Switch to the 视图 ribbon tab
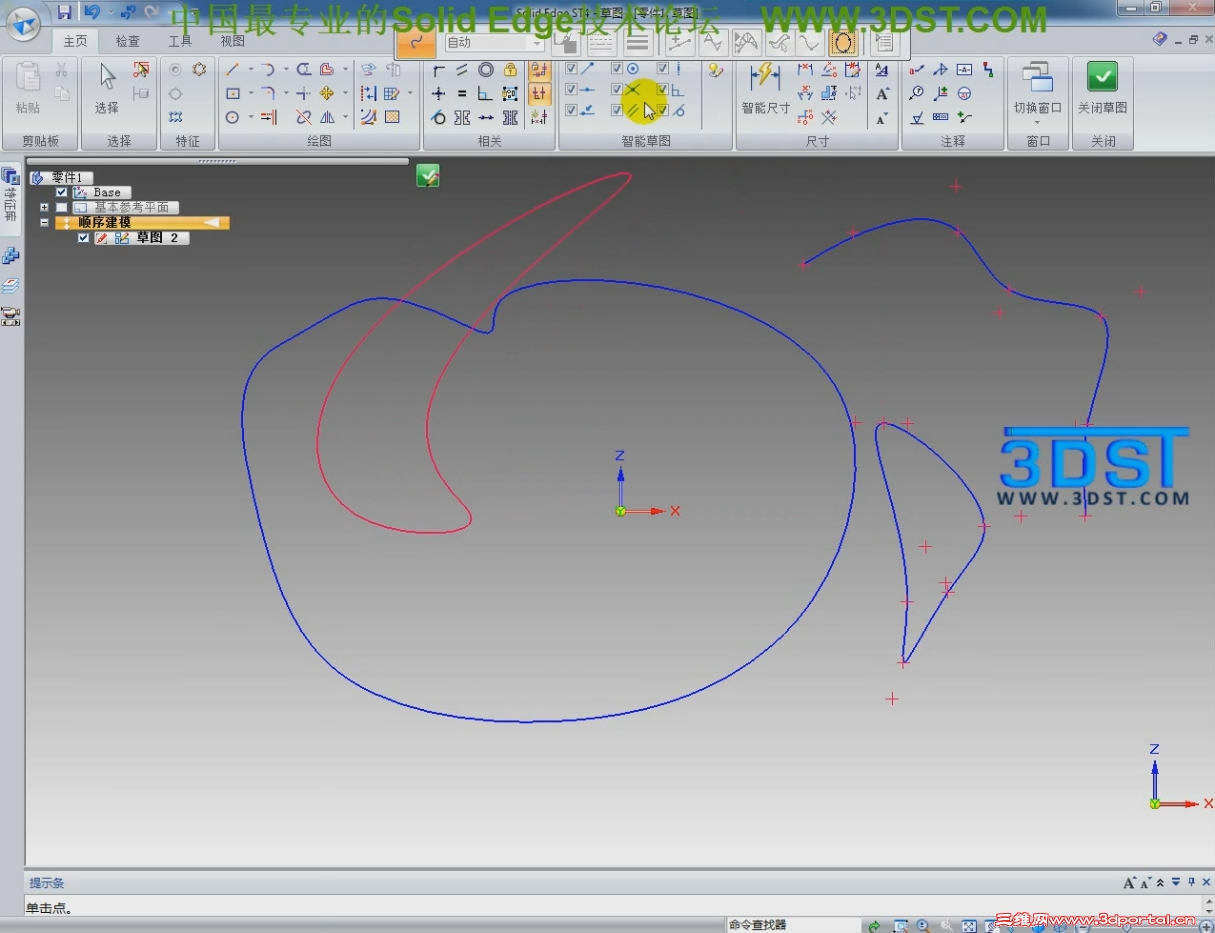1215x933 pixels. [x=232, y=41]
